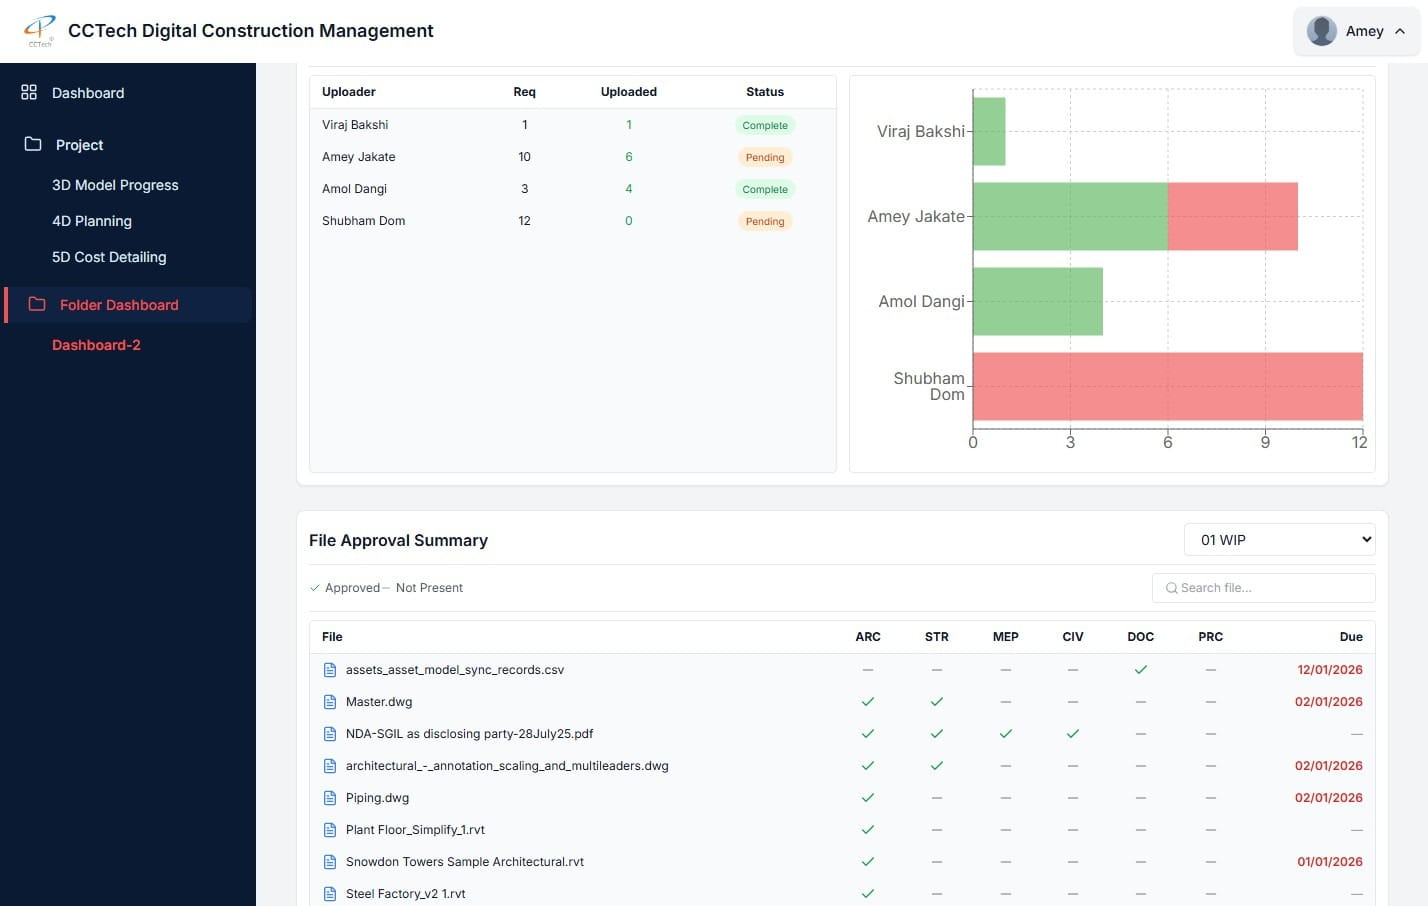
Task: Go to 4D Planning in sidebar
Action: point(92,221)
